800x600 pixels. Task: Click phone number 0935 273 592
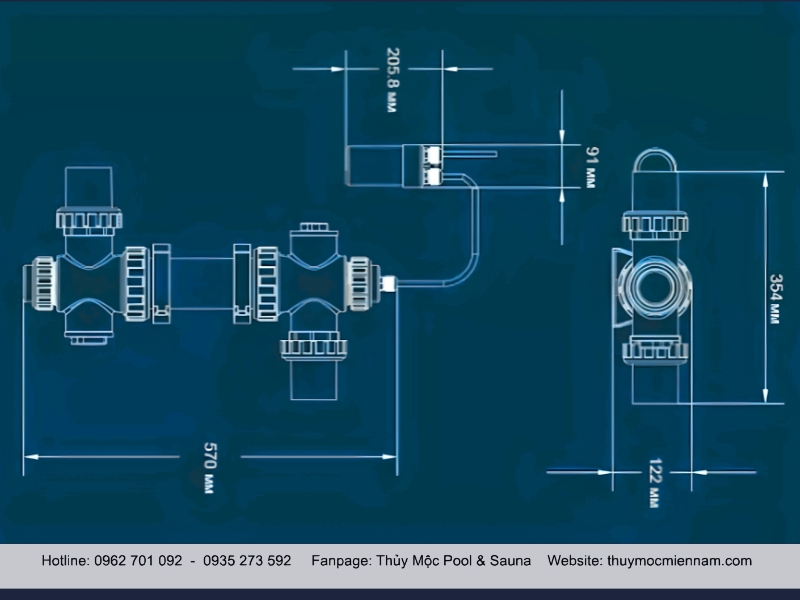(247, 561)
